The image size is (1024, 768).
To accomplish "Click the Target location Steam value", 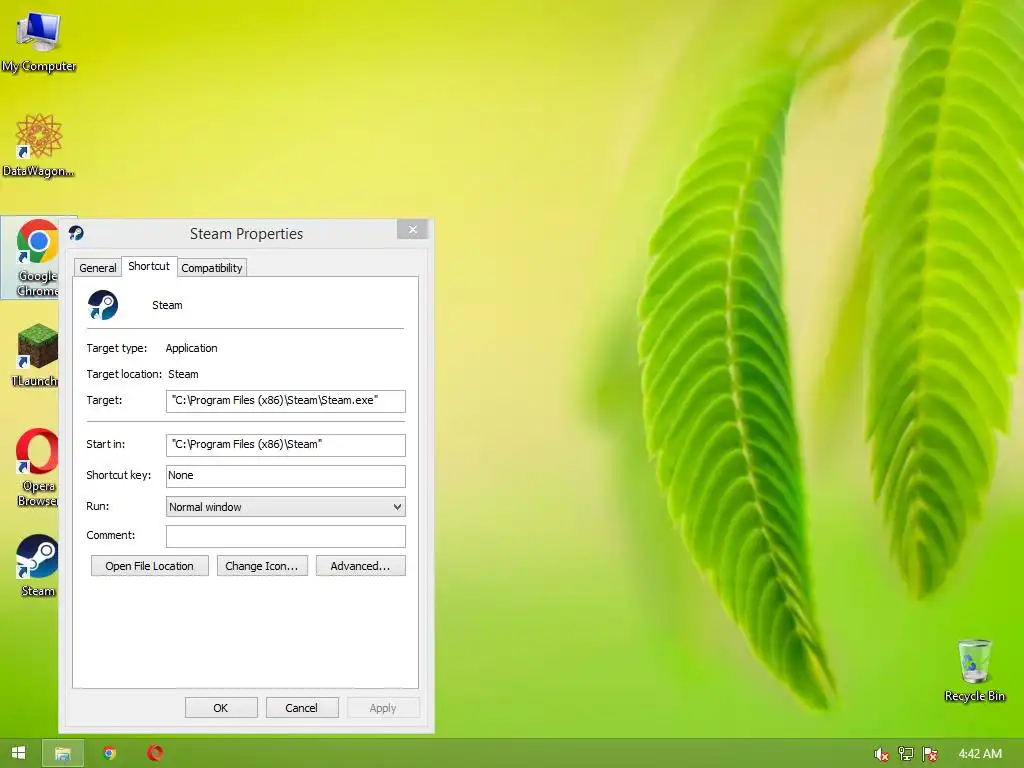I will (x=183, y=374).
